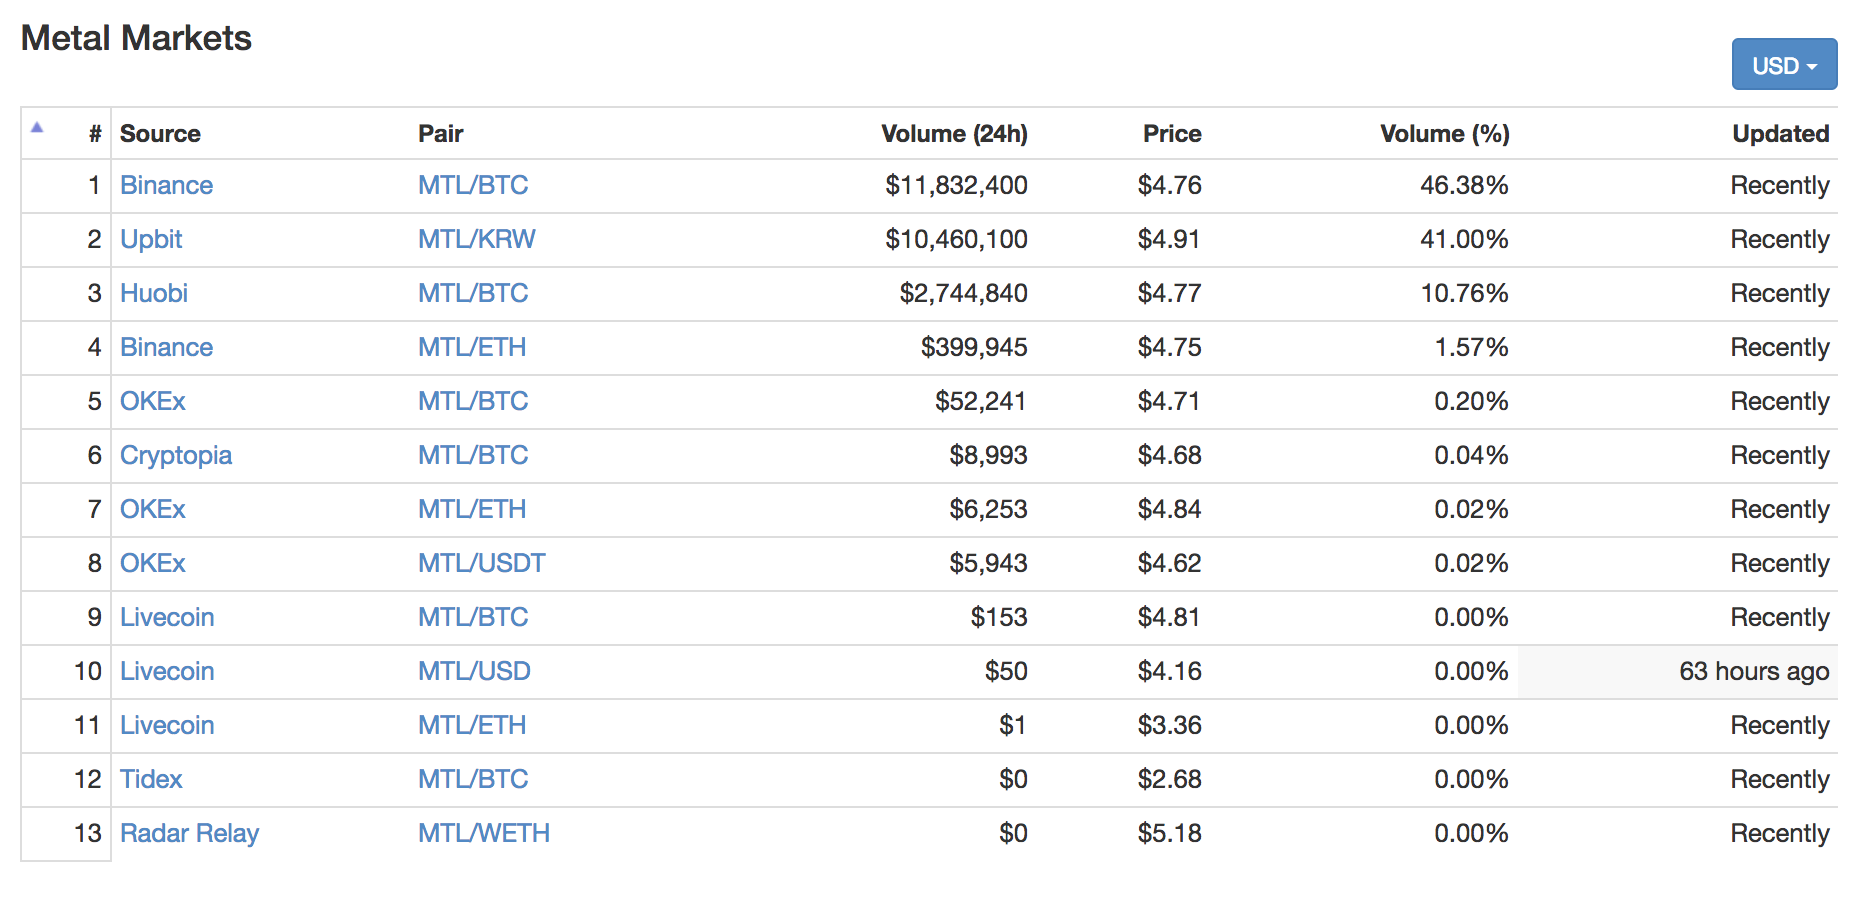Open Livecoin link in row 11
The image size is (1876, 900).
[x=167, y=725]
